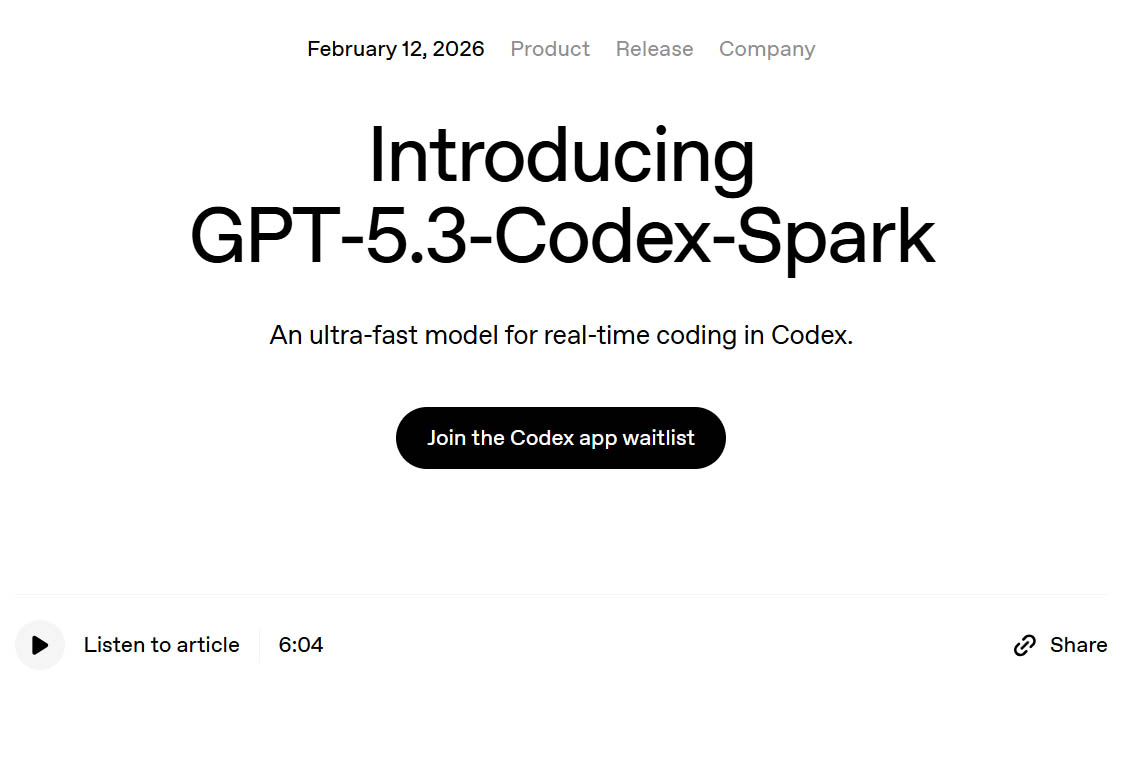Screen dimensions: 1145x763
Task: Click the February 12, 2026 date
Action: 395,49
